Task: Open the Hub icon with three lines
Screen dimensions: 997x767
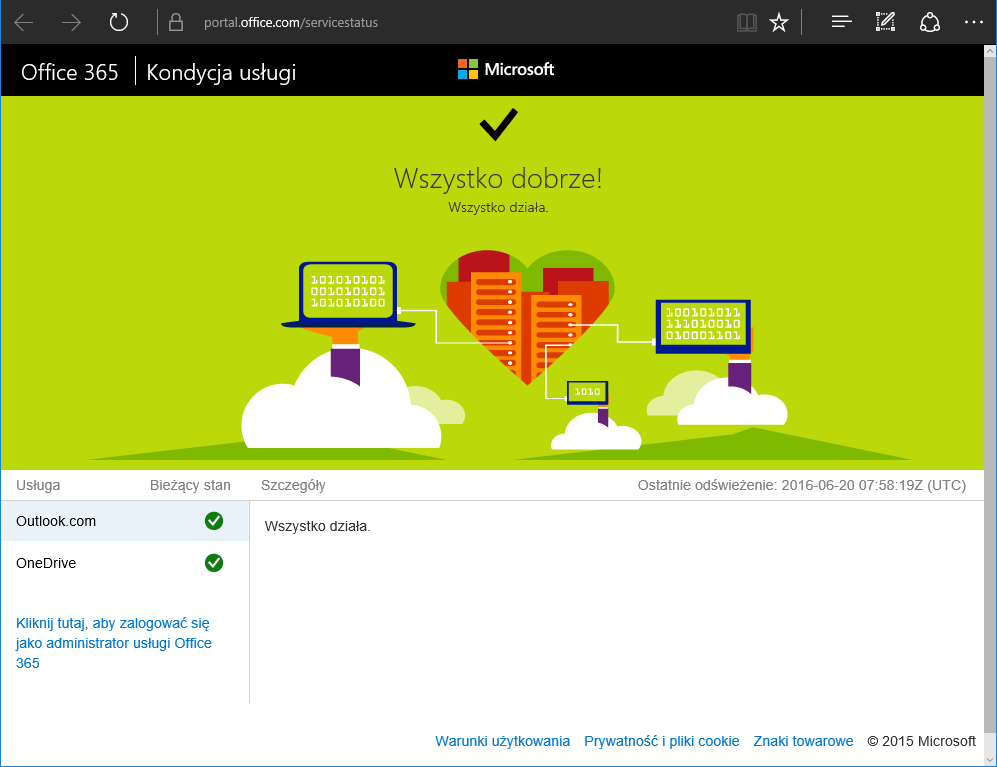Action: (841, 23)
